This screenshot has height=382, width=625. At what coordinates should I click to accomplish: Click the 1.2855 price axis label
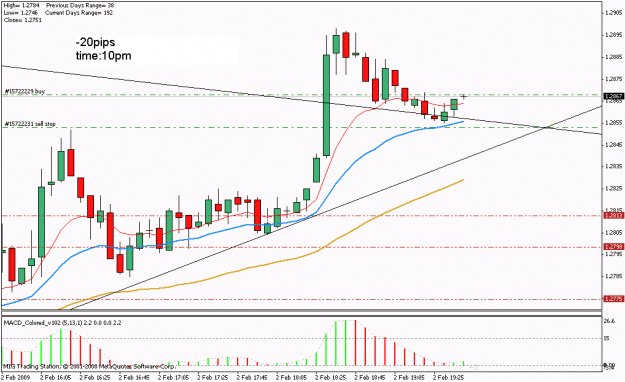pos(614,123)
